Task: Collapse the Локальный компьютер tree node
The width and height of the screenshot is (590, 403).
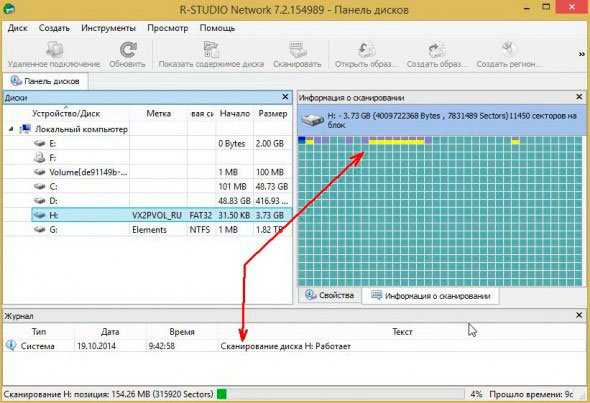Action: click(x=11, y=129)
